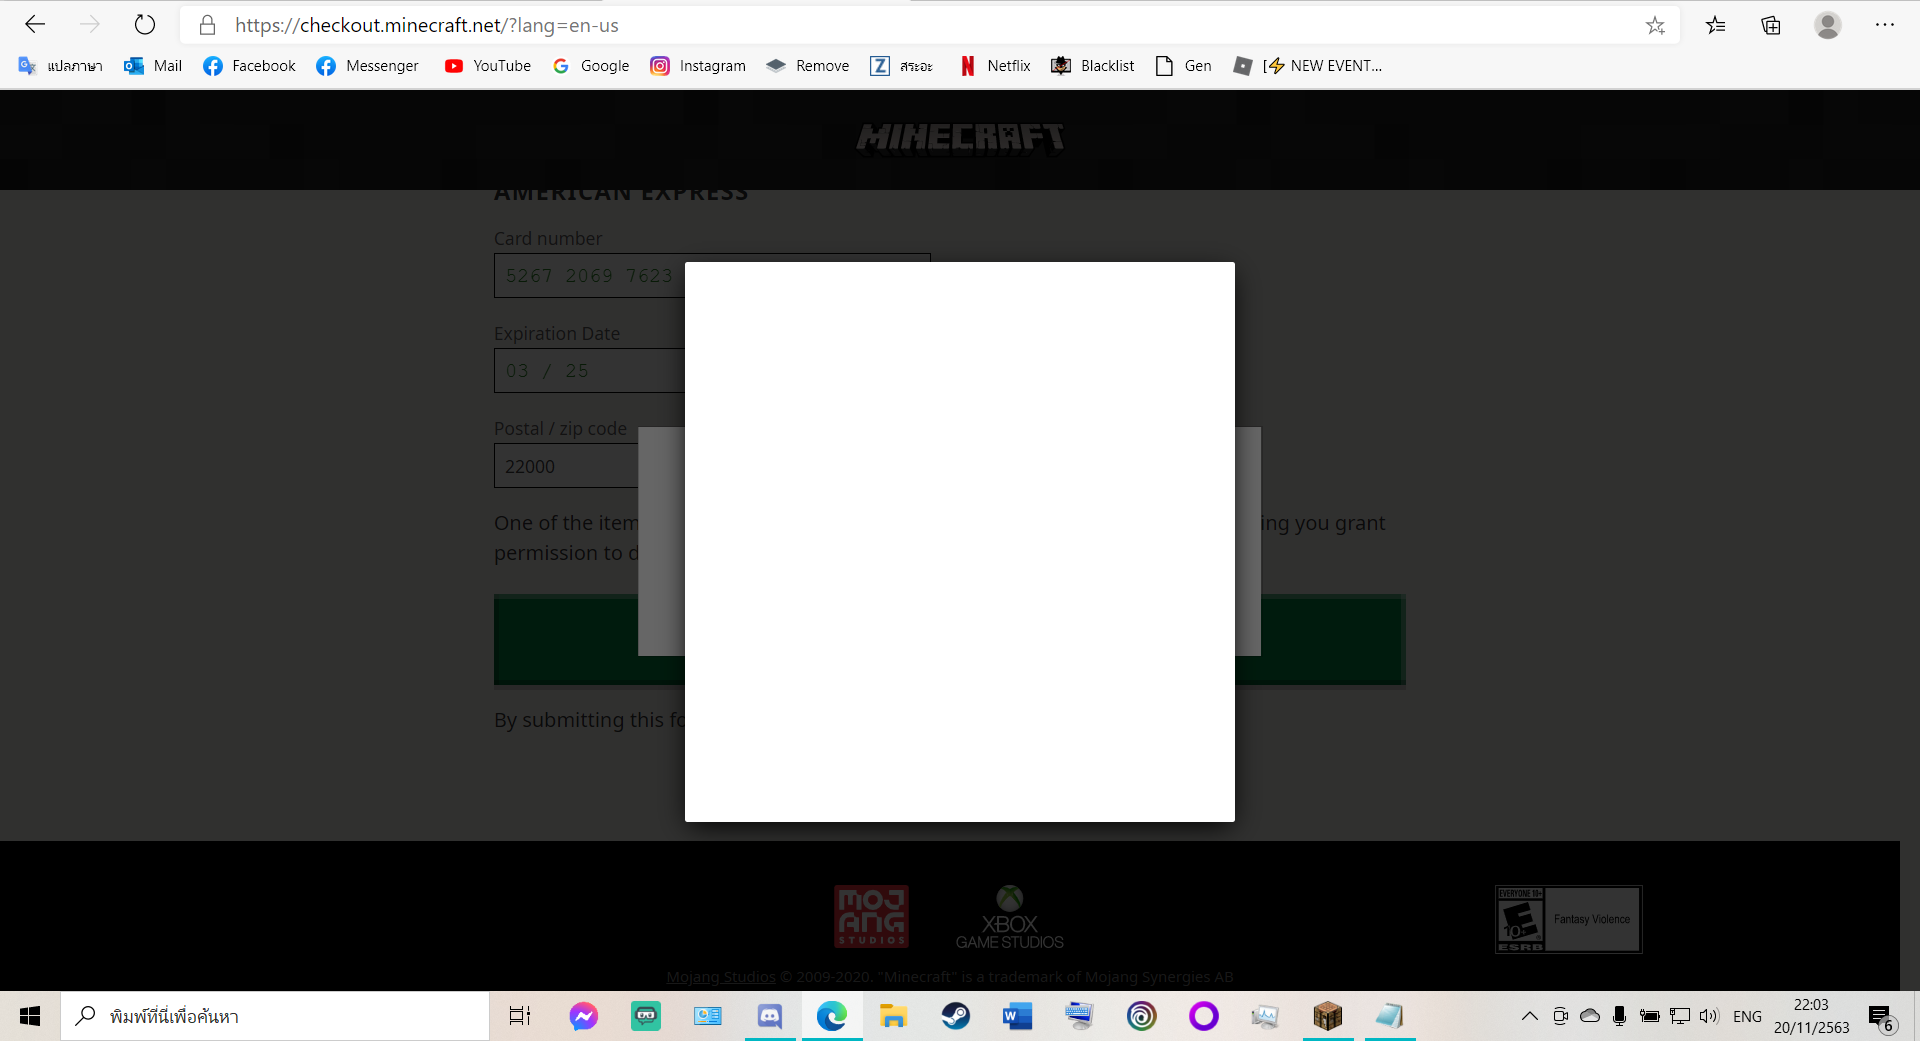Click the Expiration Date field
Screen dimensions: 1920x1041
pyautogui.click(x=589, y=370)
